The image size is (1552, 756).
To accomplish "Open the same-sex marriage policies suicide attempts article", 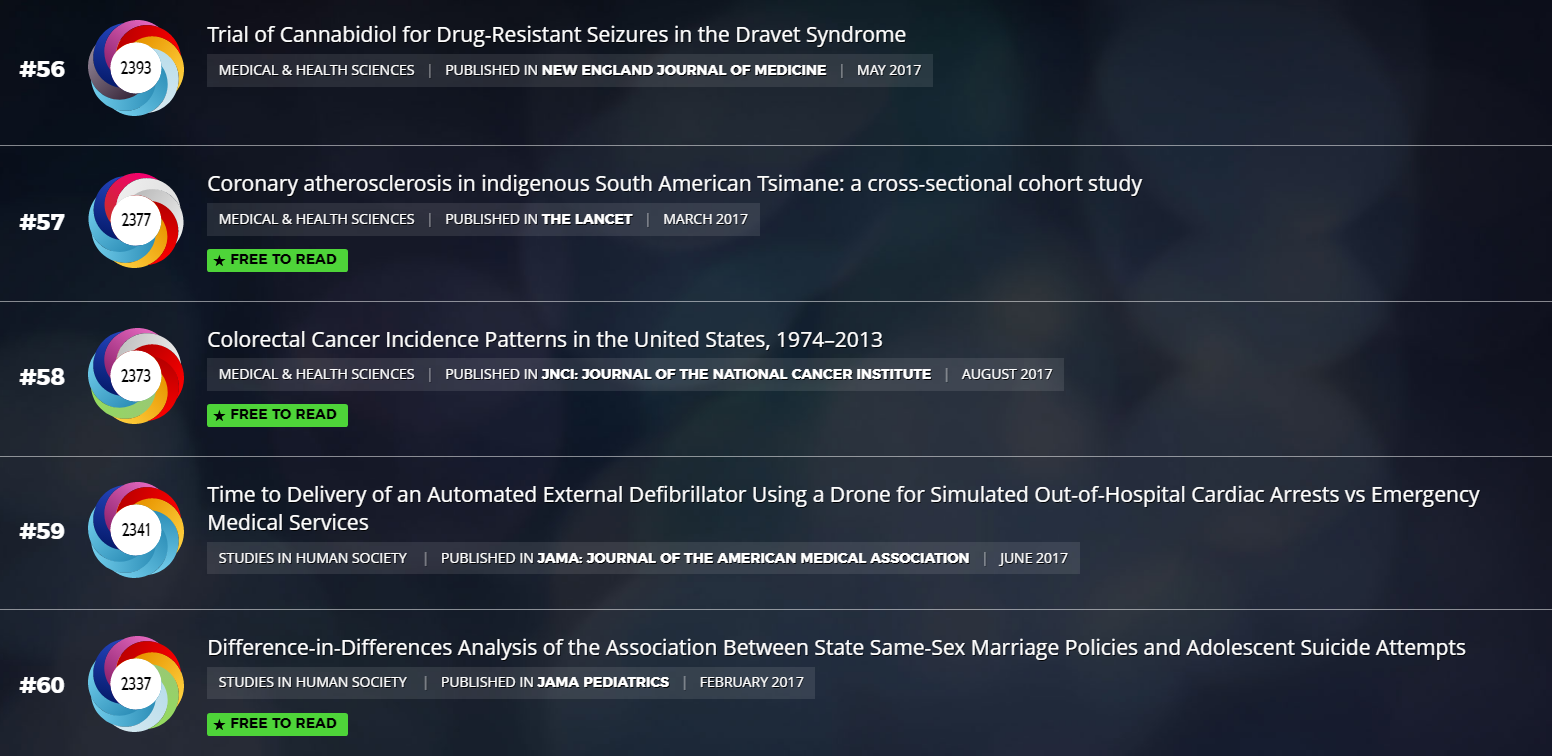I will coord(836,648).
